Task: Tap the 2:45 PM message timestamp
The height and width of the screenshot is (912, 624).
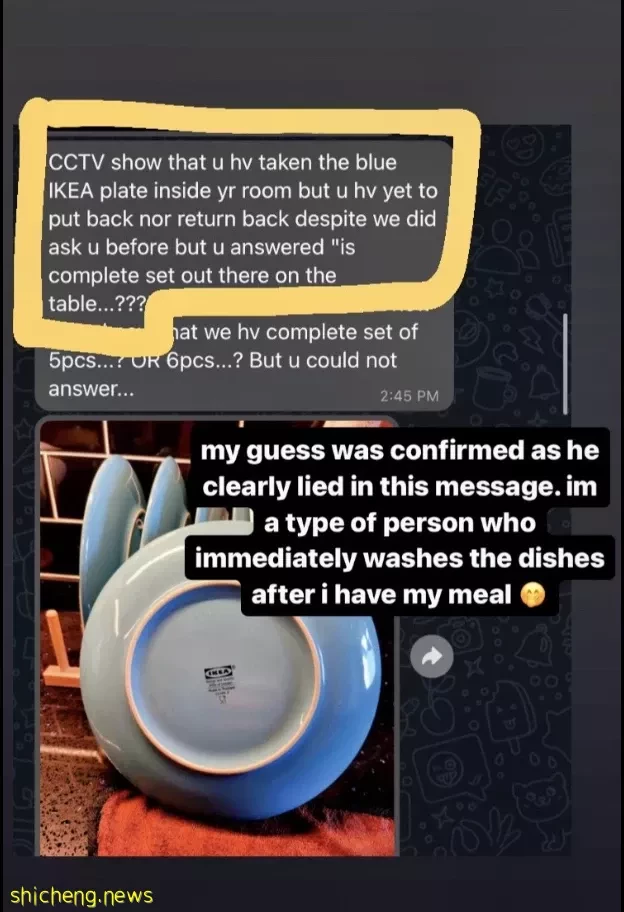Action: click(409, 396)
